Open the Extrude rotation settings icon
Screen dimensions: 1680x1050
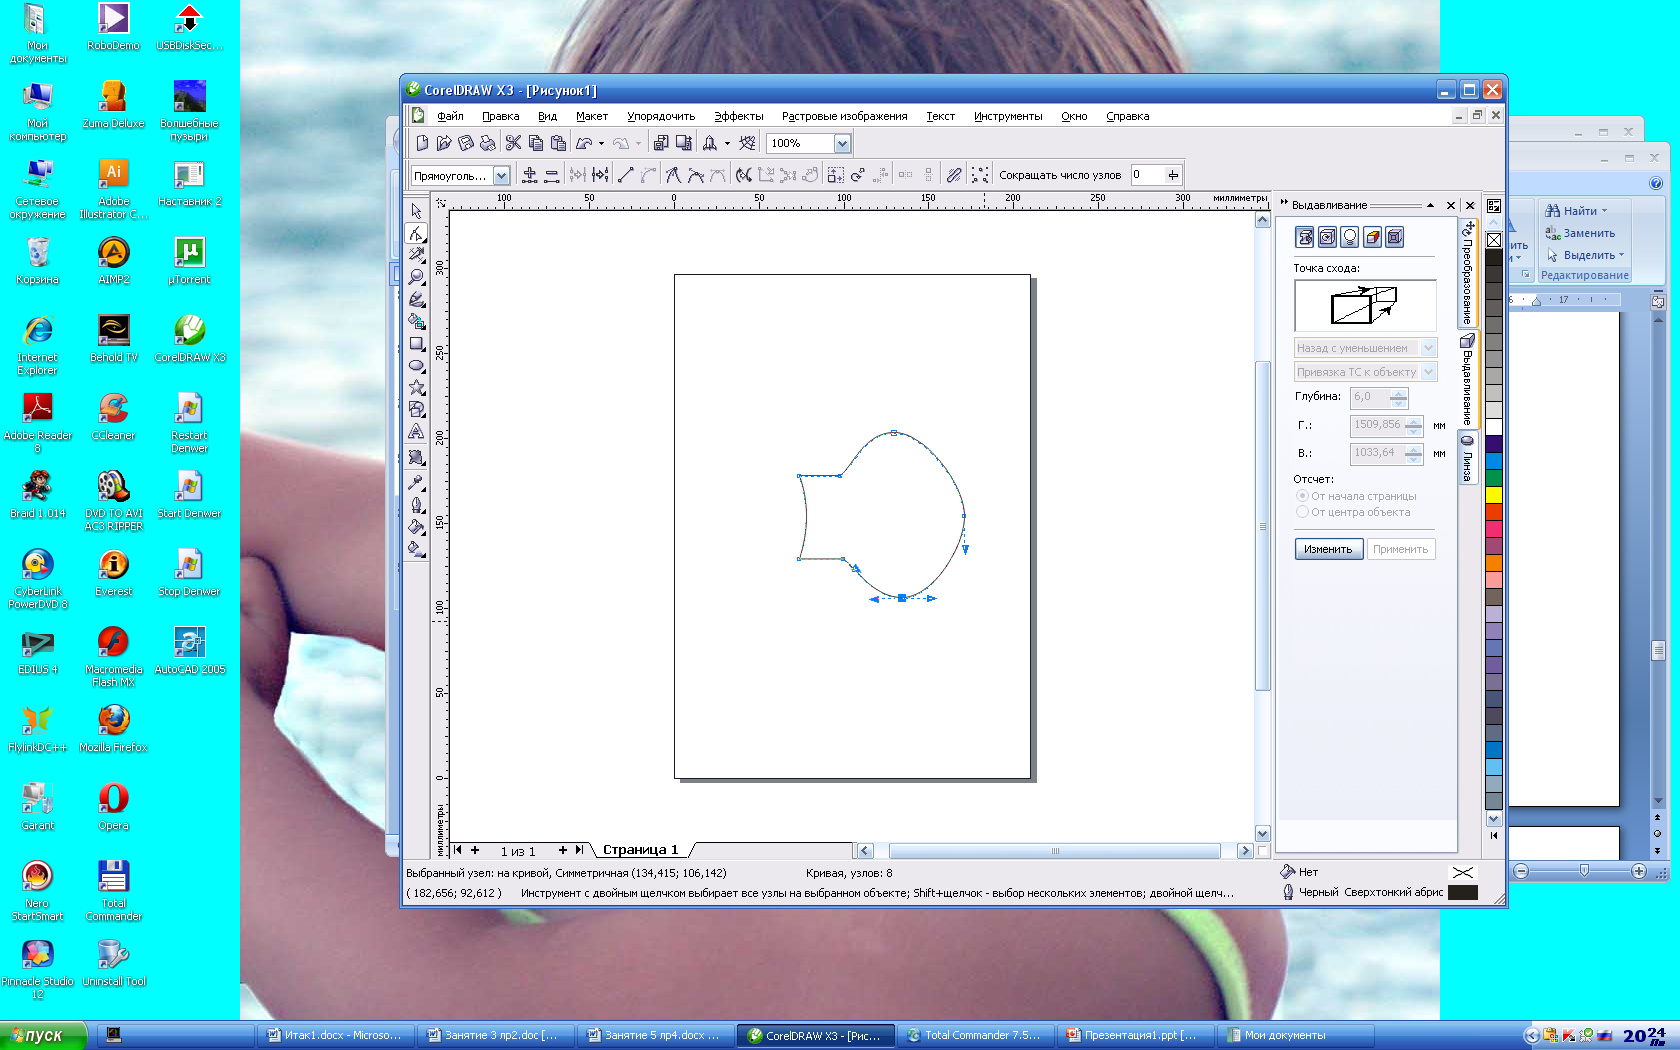[x=1328, y=237]
